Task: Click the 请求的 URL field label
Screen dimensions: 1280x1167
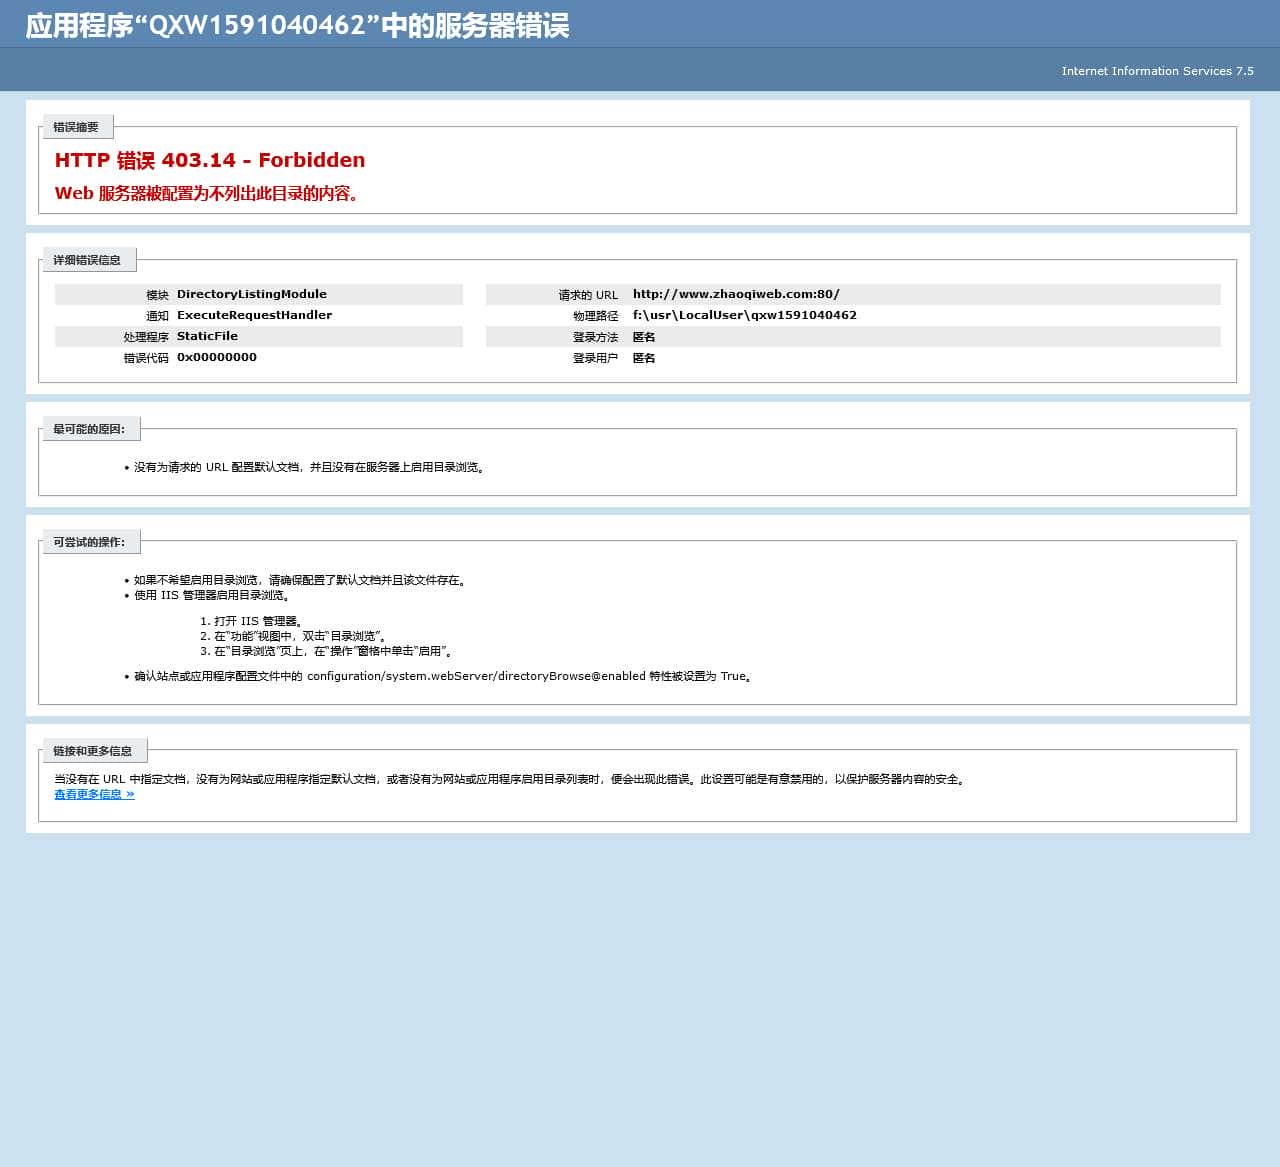Action: [x=588, y=295]
